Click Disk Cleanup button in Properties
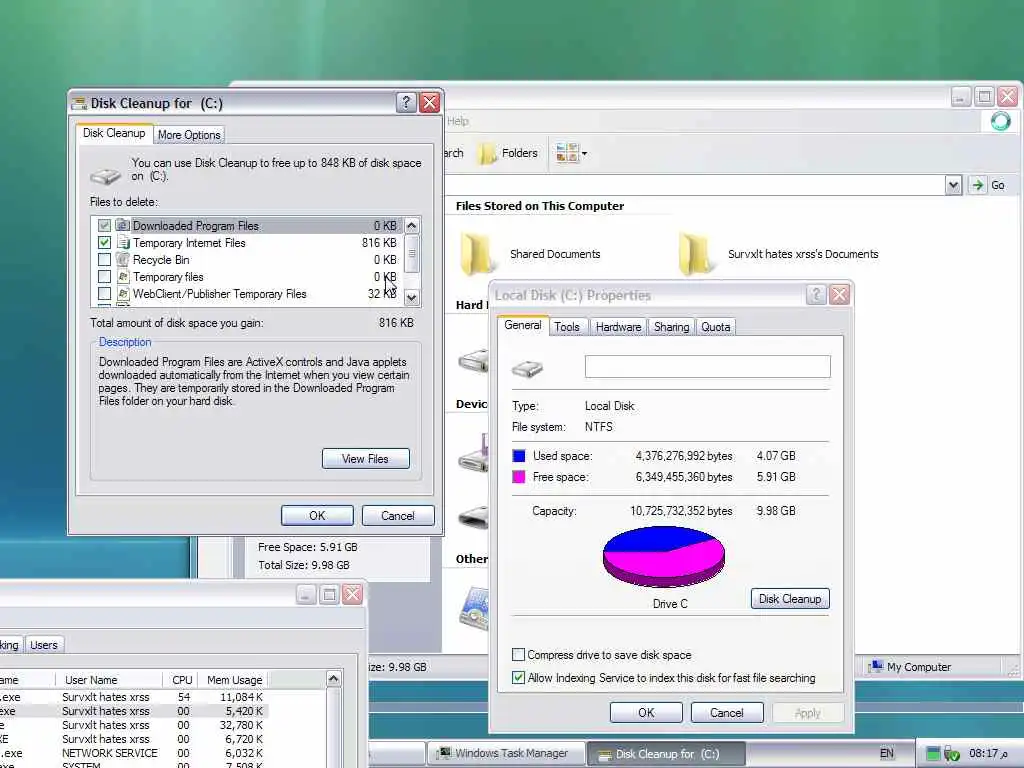 pos(790,599)
